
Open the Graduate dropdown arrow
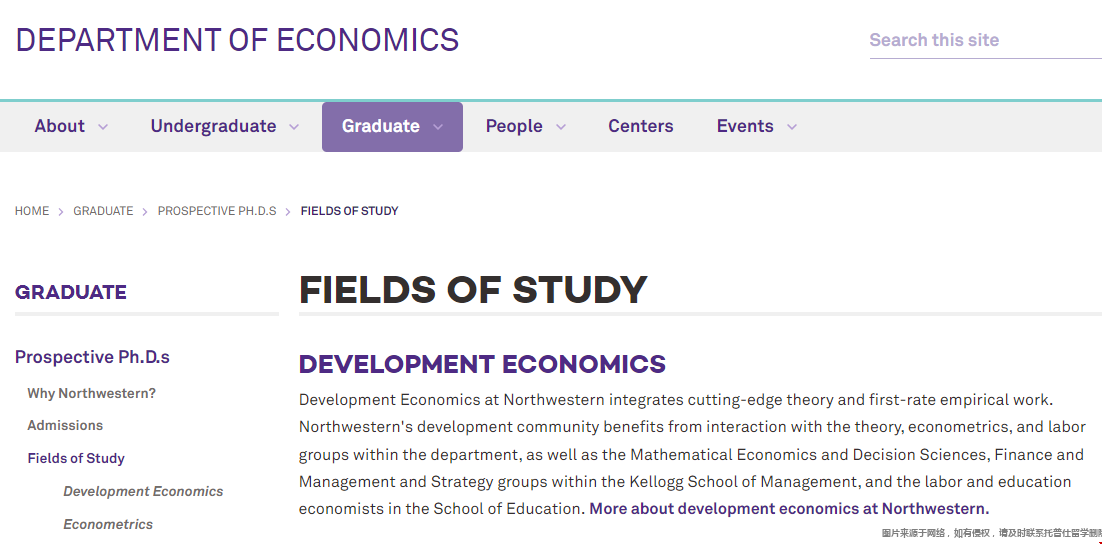438,127
